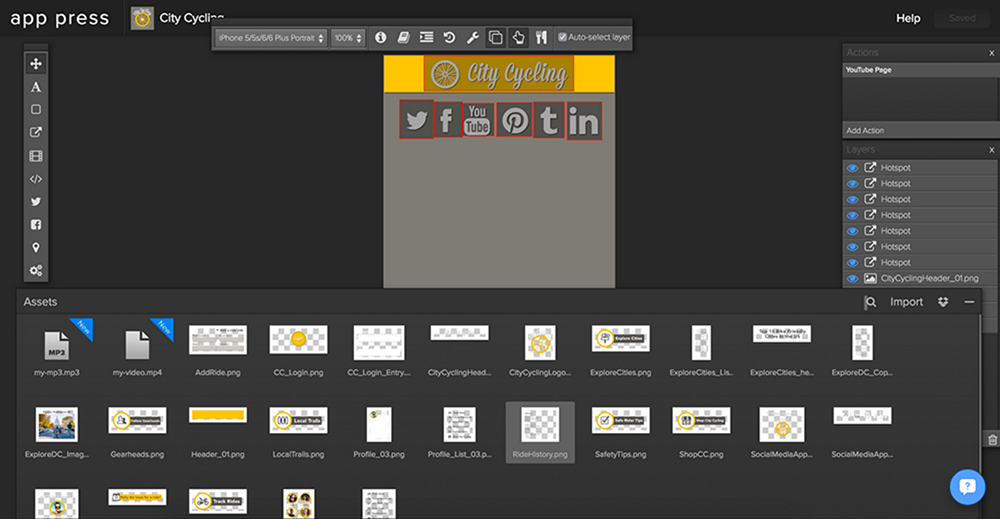This screenshot has width=1000, height=519.
Task: Select the Tumblr hotspot on the canvas
Action: pyautogui.click(x=549, y=119)
